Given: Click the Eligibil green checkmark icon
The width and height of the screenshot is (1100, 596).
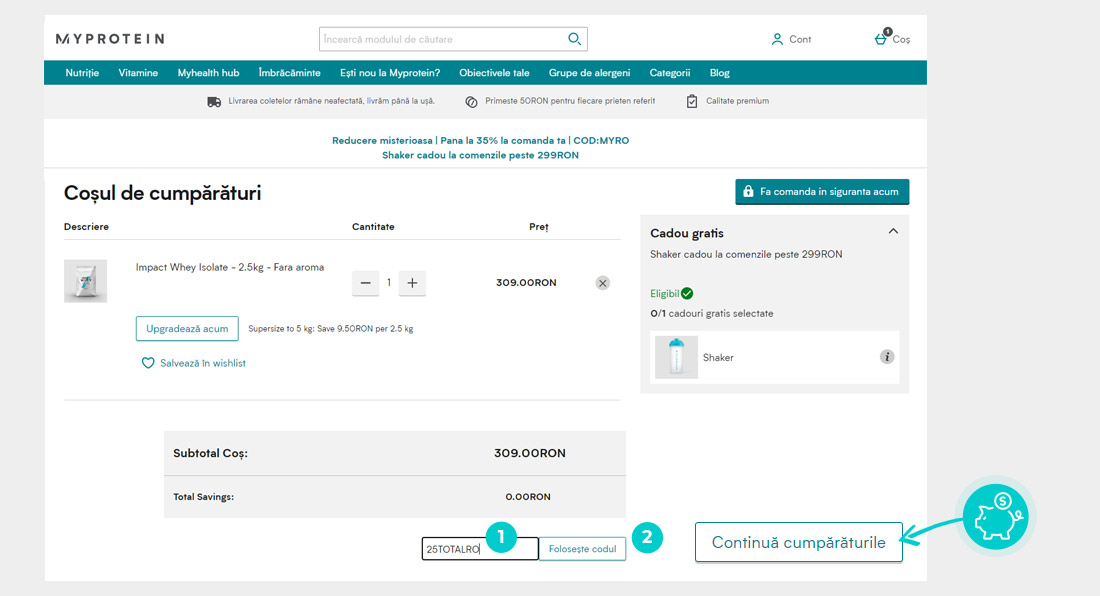Looking at the screenshot, I should [687, 294].
